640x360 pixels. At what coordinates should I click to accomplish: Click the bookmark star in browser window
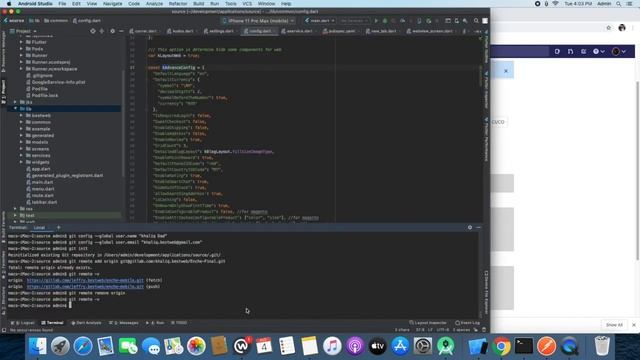pyautogui.click(x=609, y=28)
